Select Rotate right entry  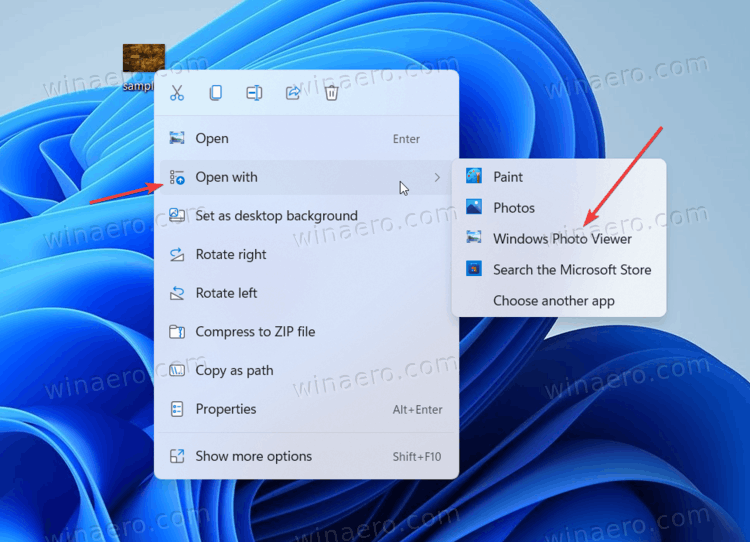[307, 254]
